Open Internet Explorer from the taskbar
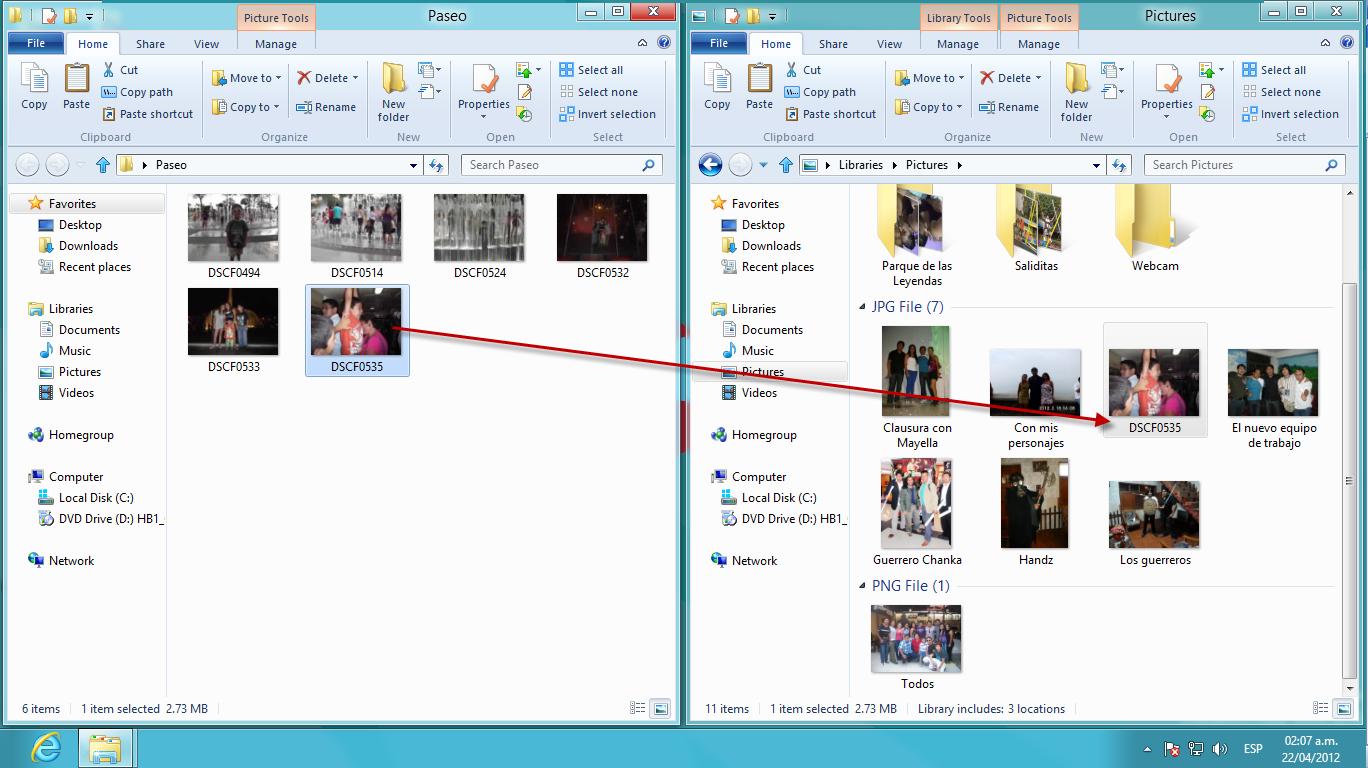The width and height of the screenshot is (1368, 768). 46,748
